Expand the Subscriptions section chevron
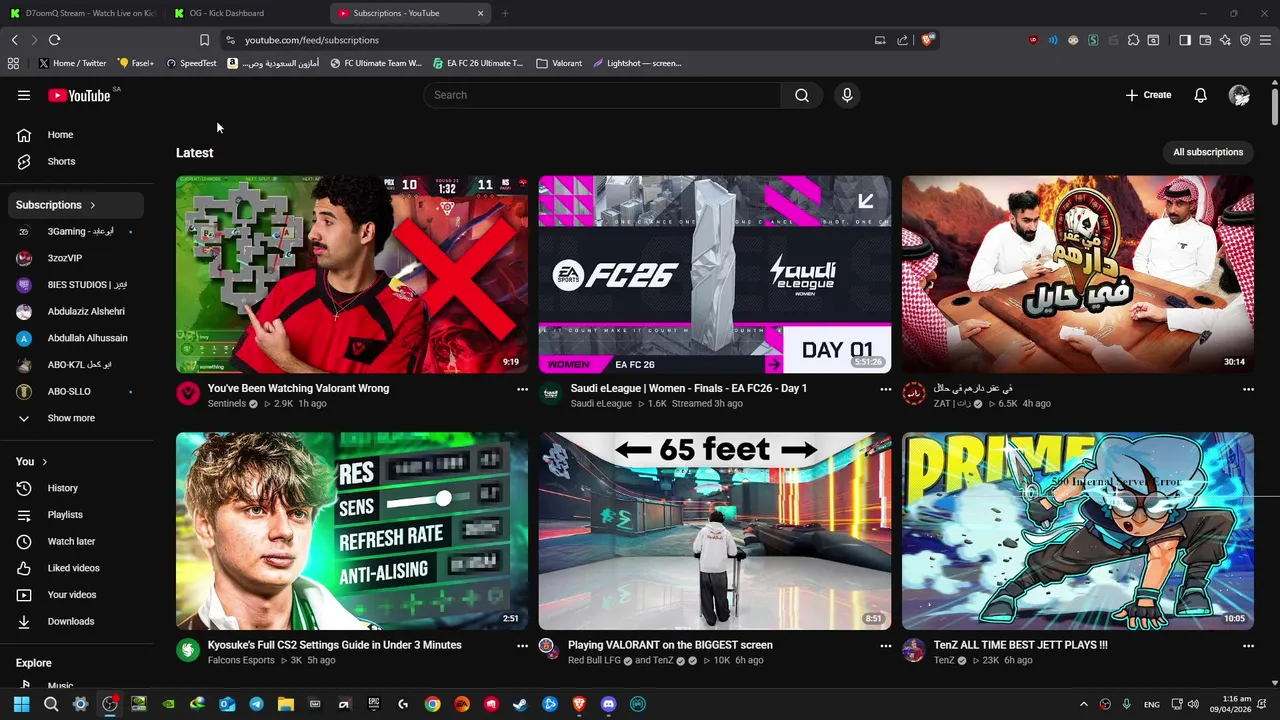1280x720 pixels. [x=93, y=205]
